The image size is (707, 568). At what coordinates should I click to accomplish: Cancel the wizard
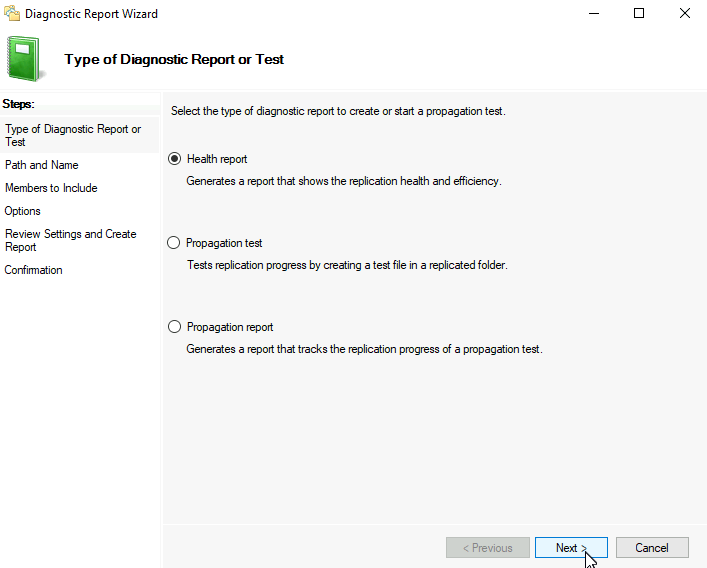coord(652,548)
